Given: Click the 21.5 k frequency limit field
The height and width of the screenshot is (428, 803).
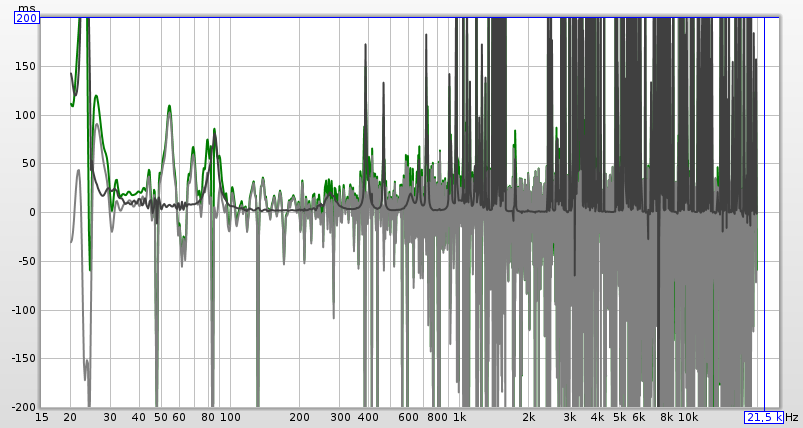Looking at the screenshot, I should (x=764, y=417).
